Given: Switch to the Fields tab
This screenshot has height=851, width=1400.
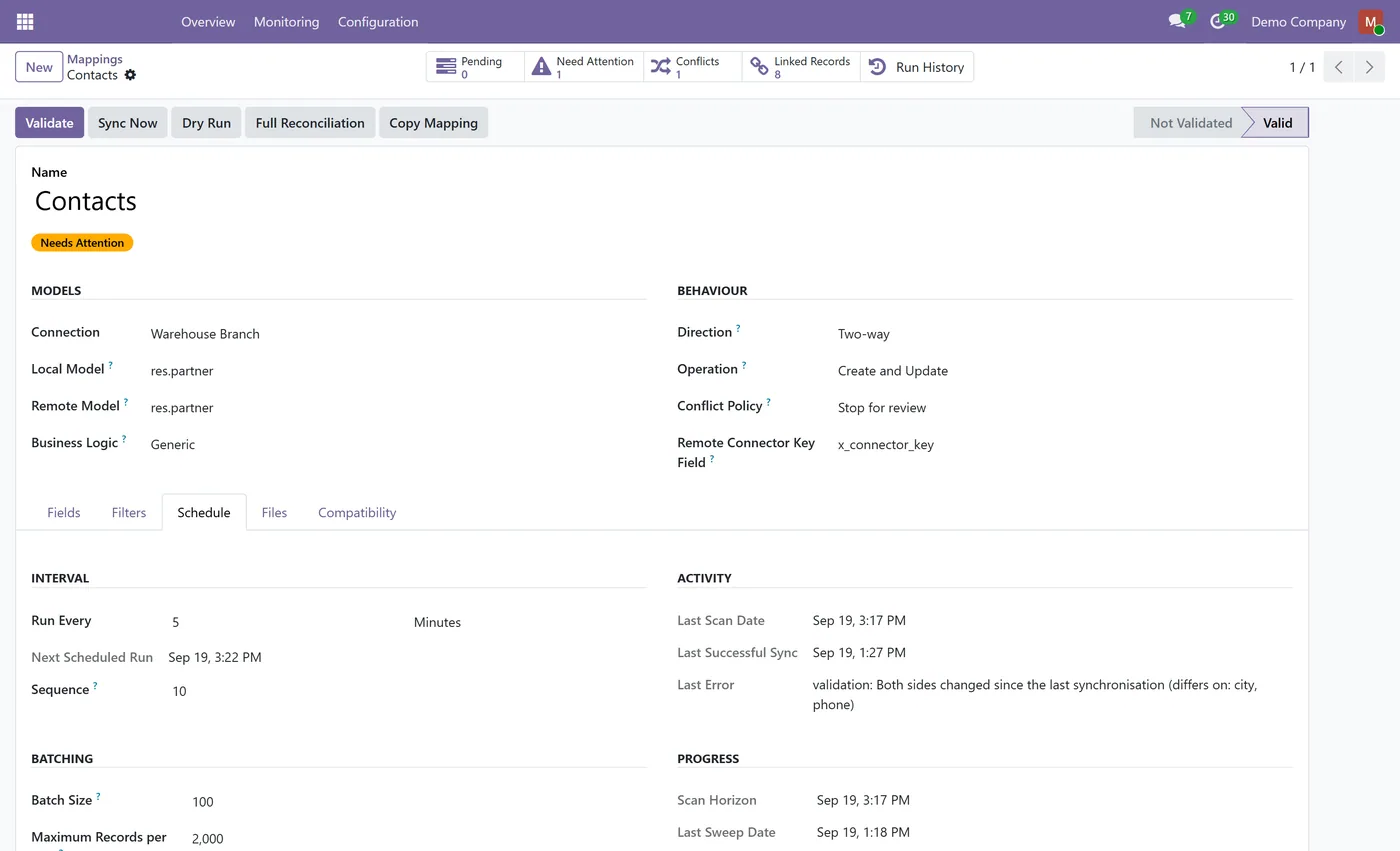Looking at the screenshot, I should [x=63, y=512].
